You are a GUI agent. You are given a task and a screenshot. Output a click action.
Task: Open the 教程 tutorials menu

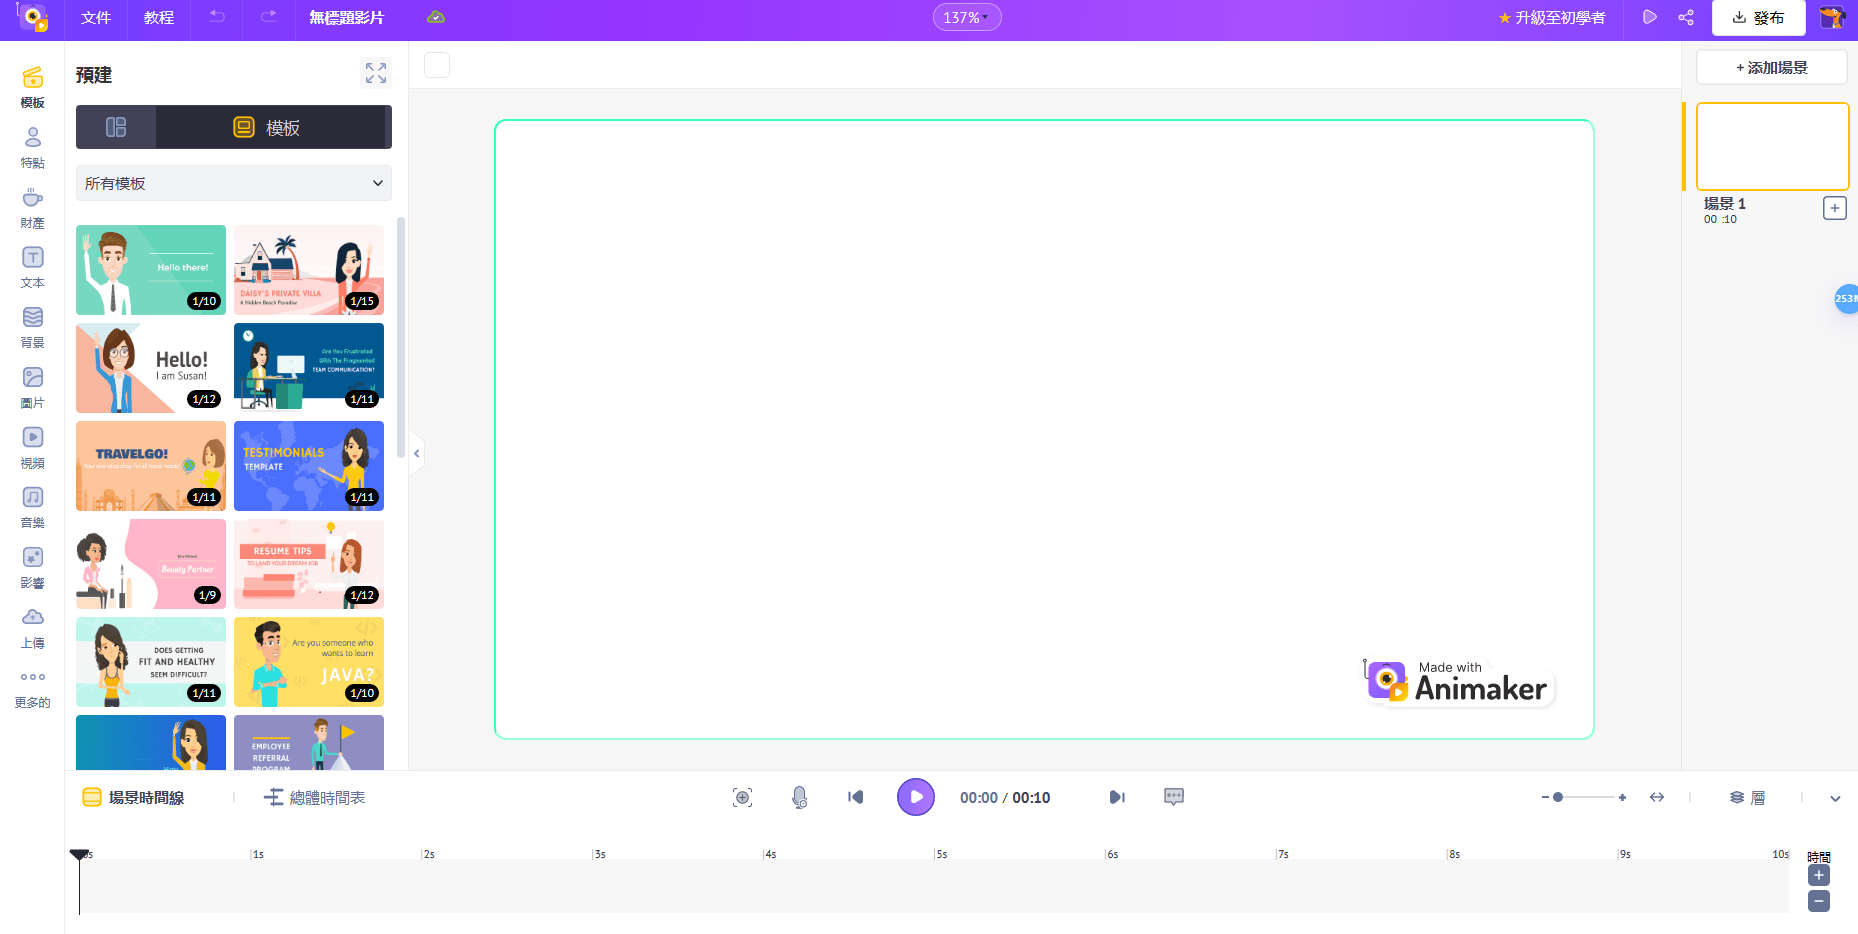tap(159, 18)
